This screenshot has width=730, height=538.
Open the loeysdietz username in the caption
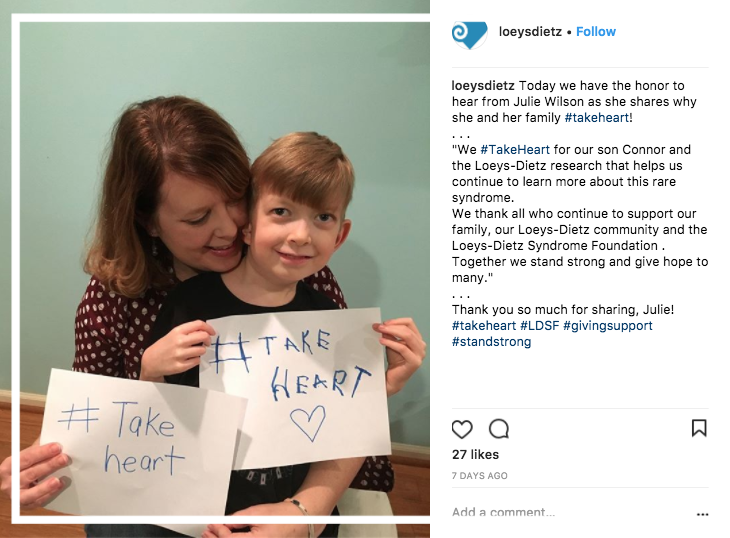pyautogui.click(x=483, y=86)
